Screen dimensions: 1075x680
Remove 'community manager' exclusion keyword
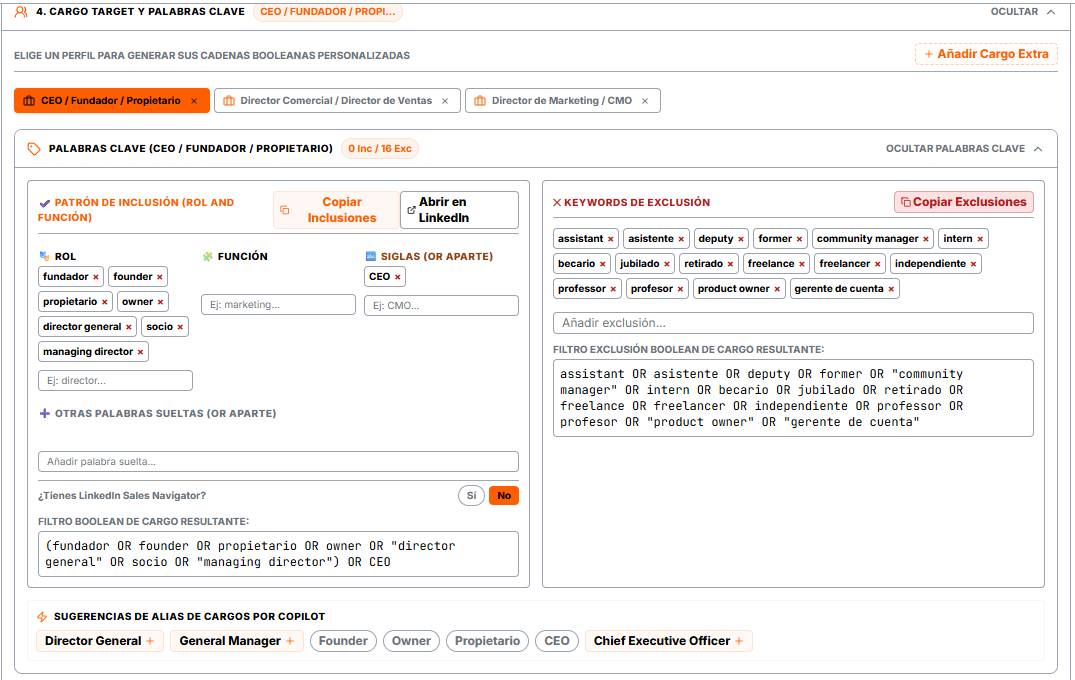click(x=926, y=239)
